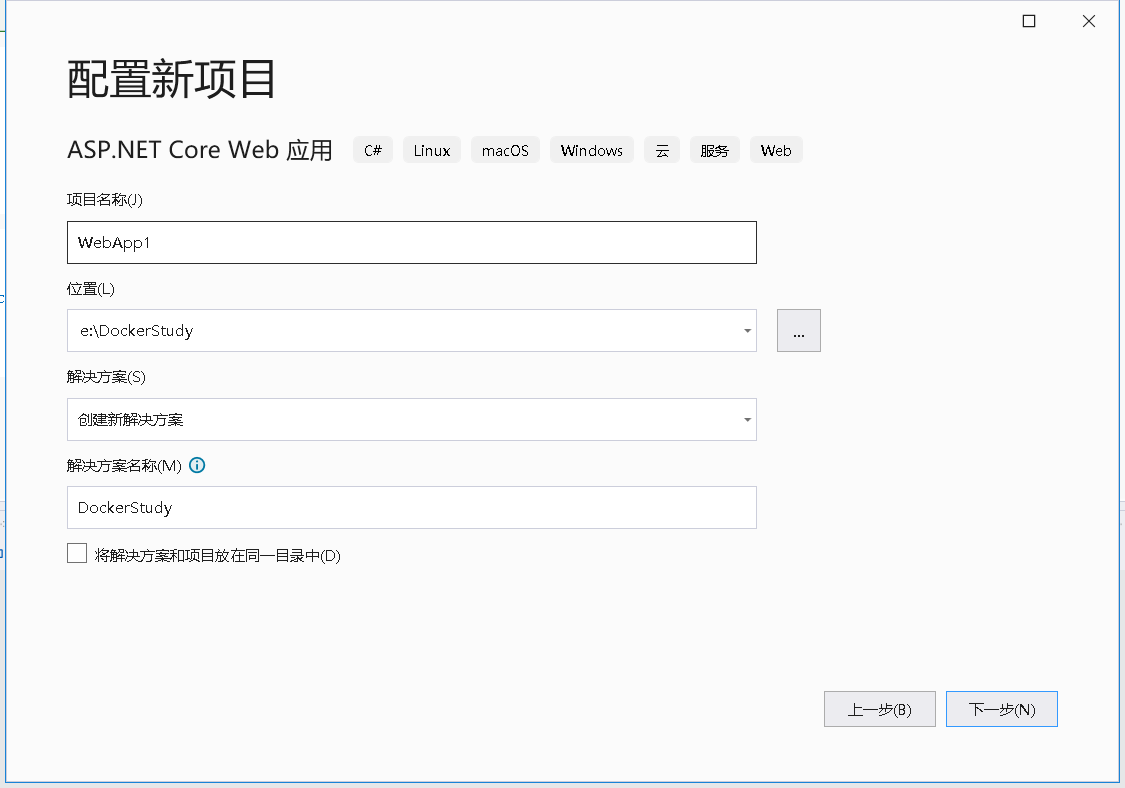Select the Linux platform tag
Screen dimensions: 1125x788
(x=432, y=150)
